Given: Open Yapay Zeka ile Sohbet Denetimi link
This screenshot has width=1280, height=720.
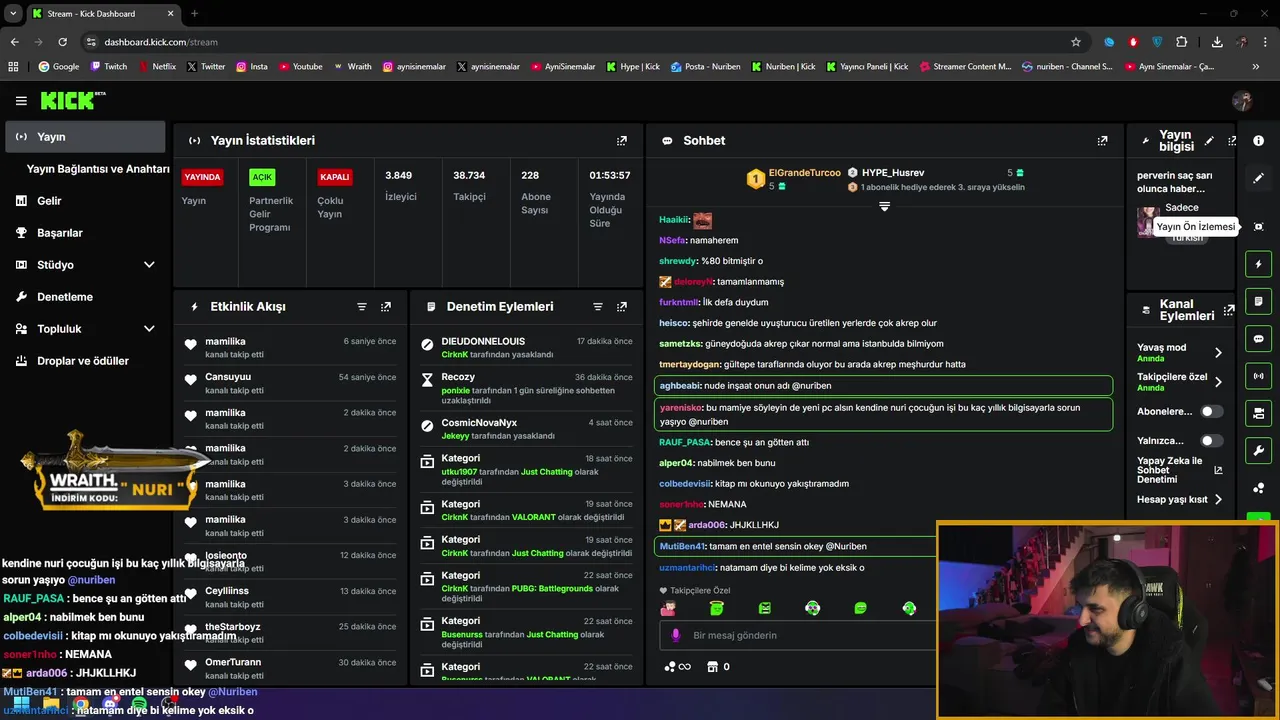Looking at the screenshot, I should coord(1179,471).
